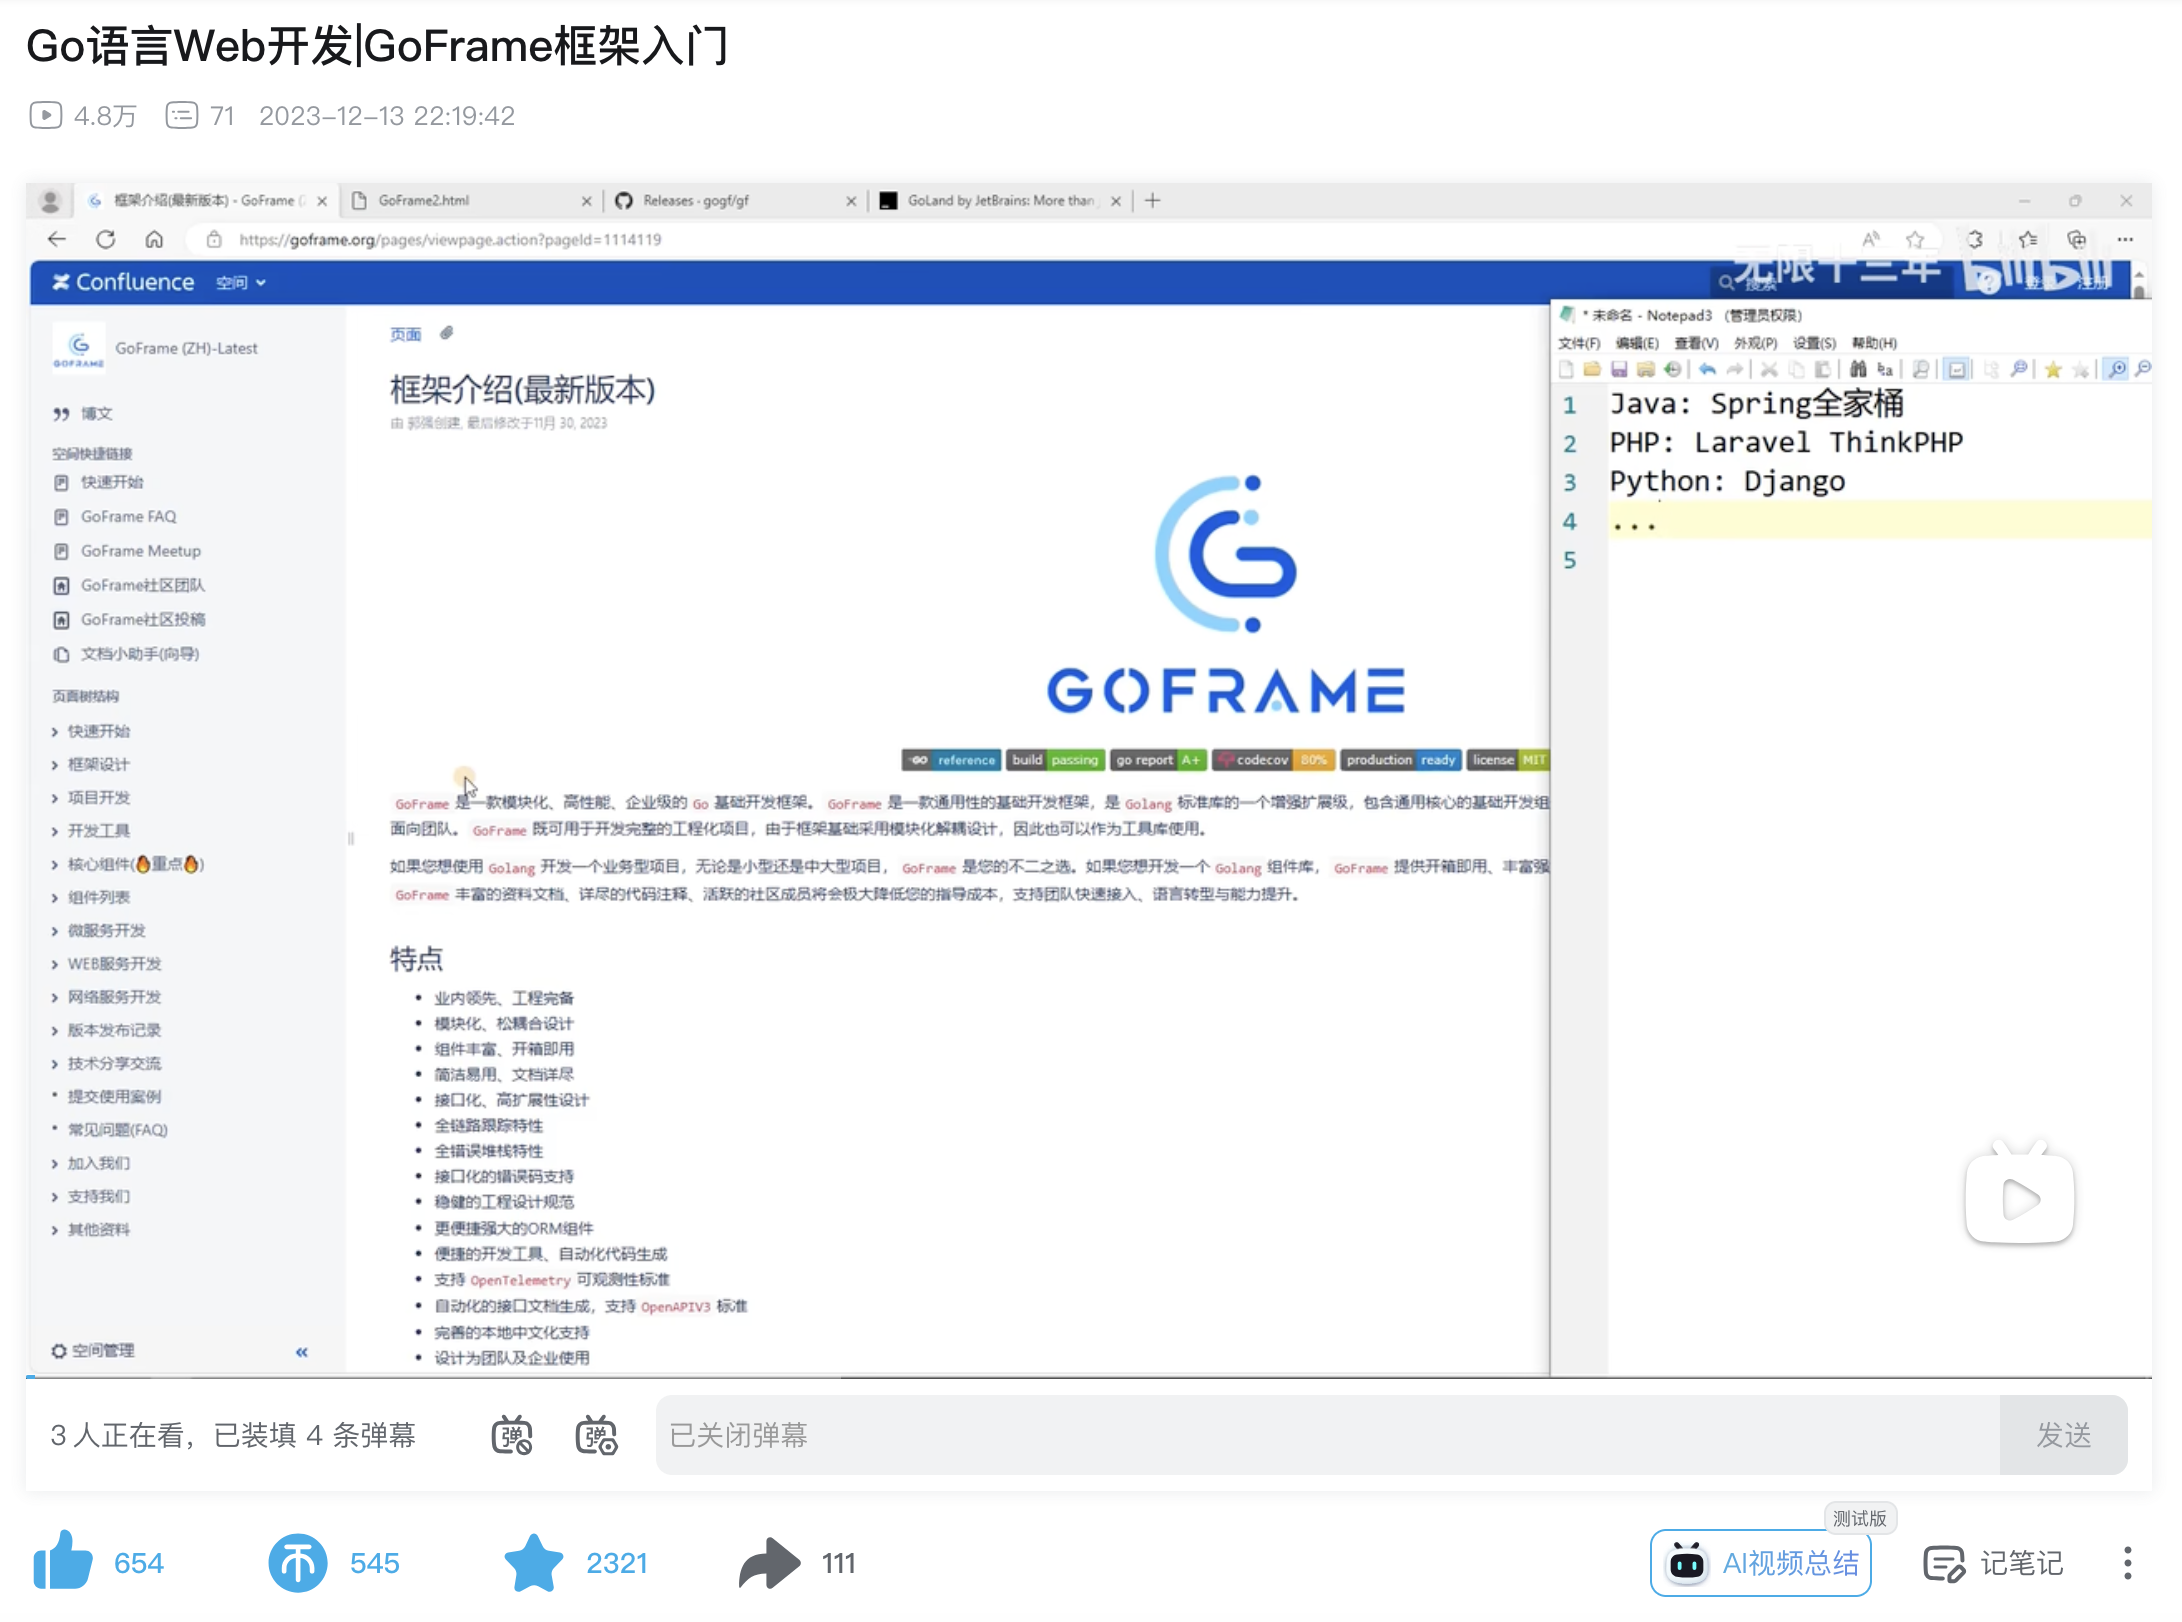Click the 发送 send button
The image size is (2182, 1622).
click(2064, 1436)
